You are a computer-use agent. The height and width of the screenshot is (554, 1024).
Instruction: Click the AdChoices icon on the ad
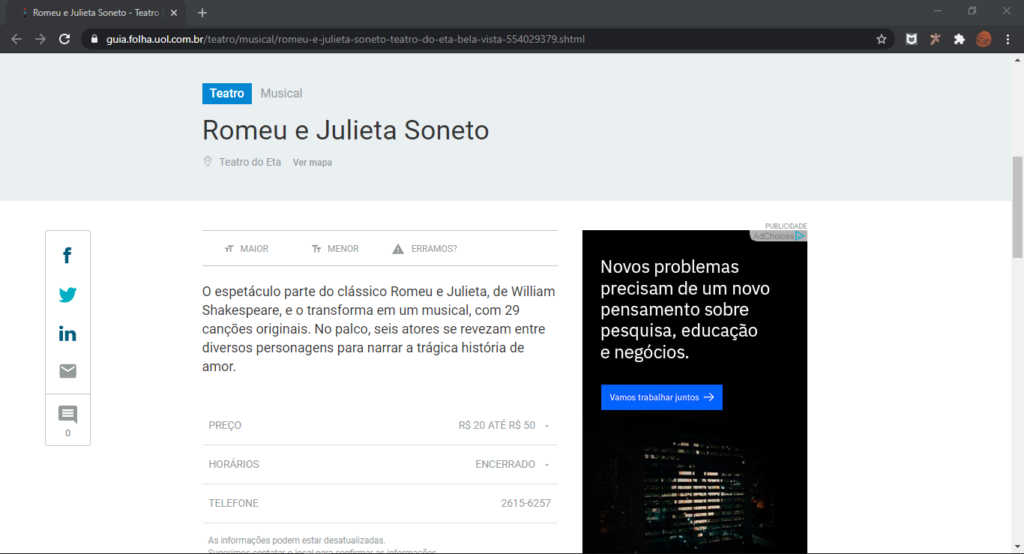point(799,236)
